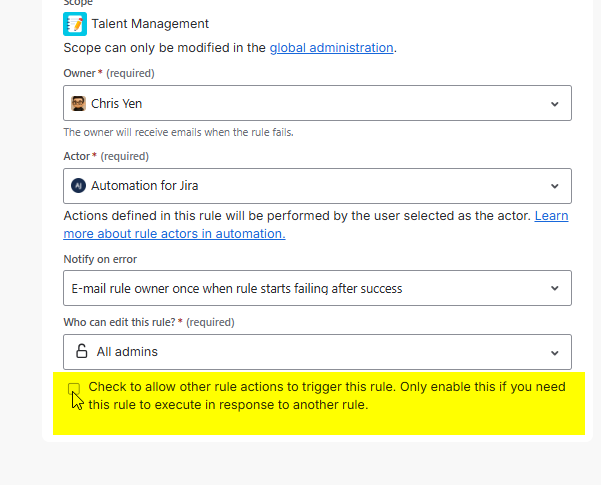This screenshot has height=485, width=601.
Task: Click the Talent Management scope name
Action: pyautogui.click(x=149, y=25)
